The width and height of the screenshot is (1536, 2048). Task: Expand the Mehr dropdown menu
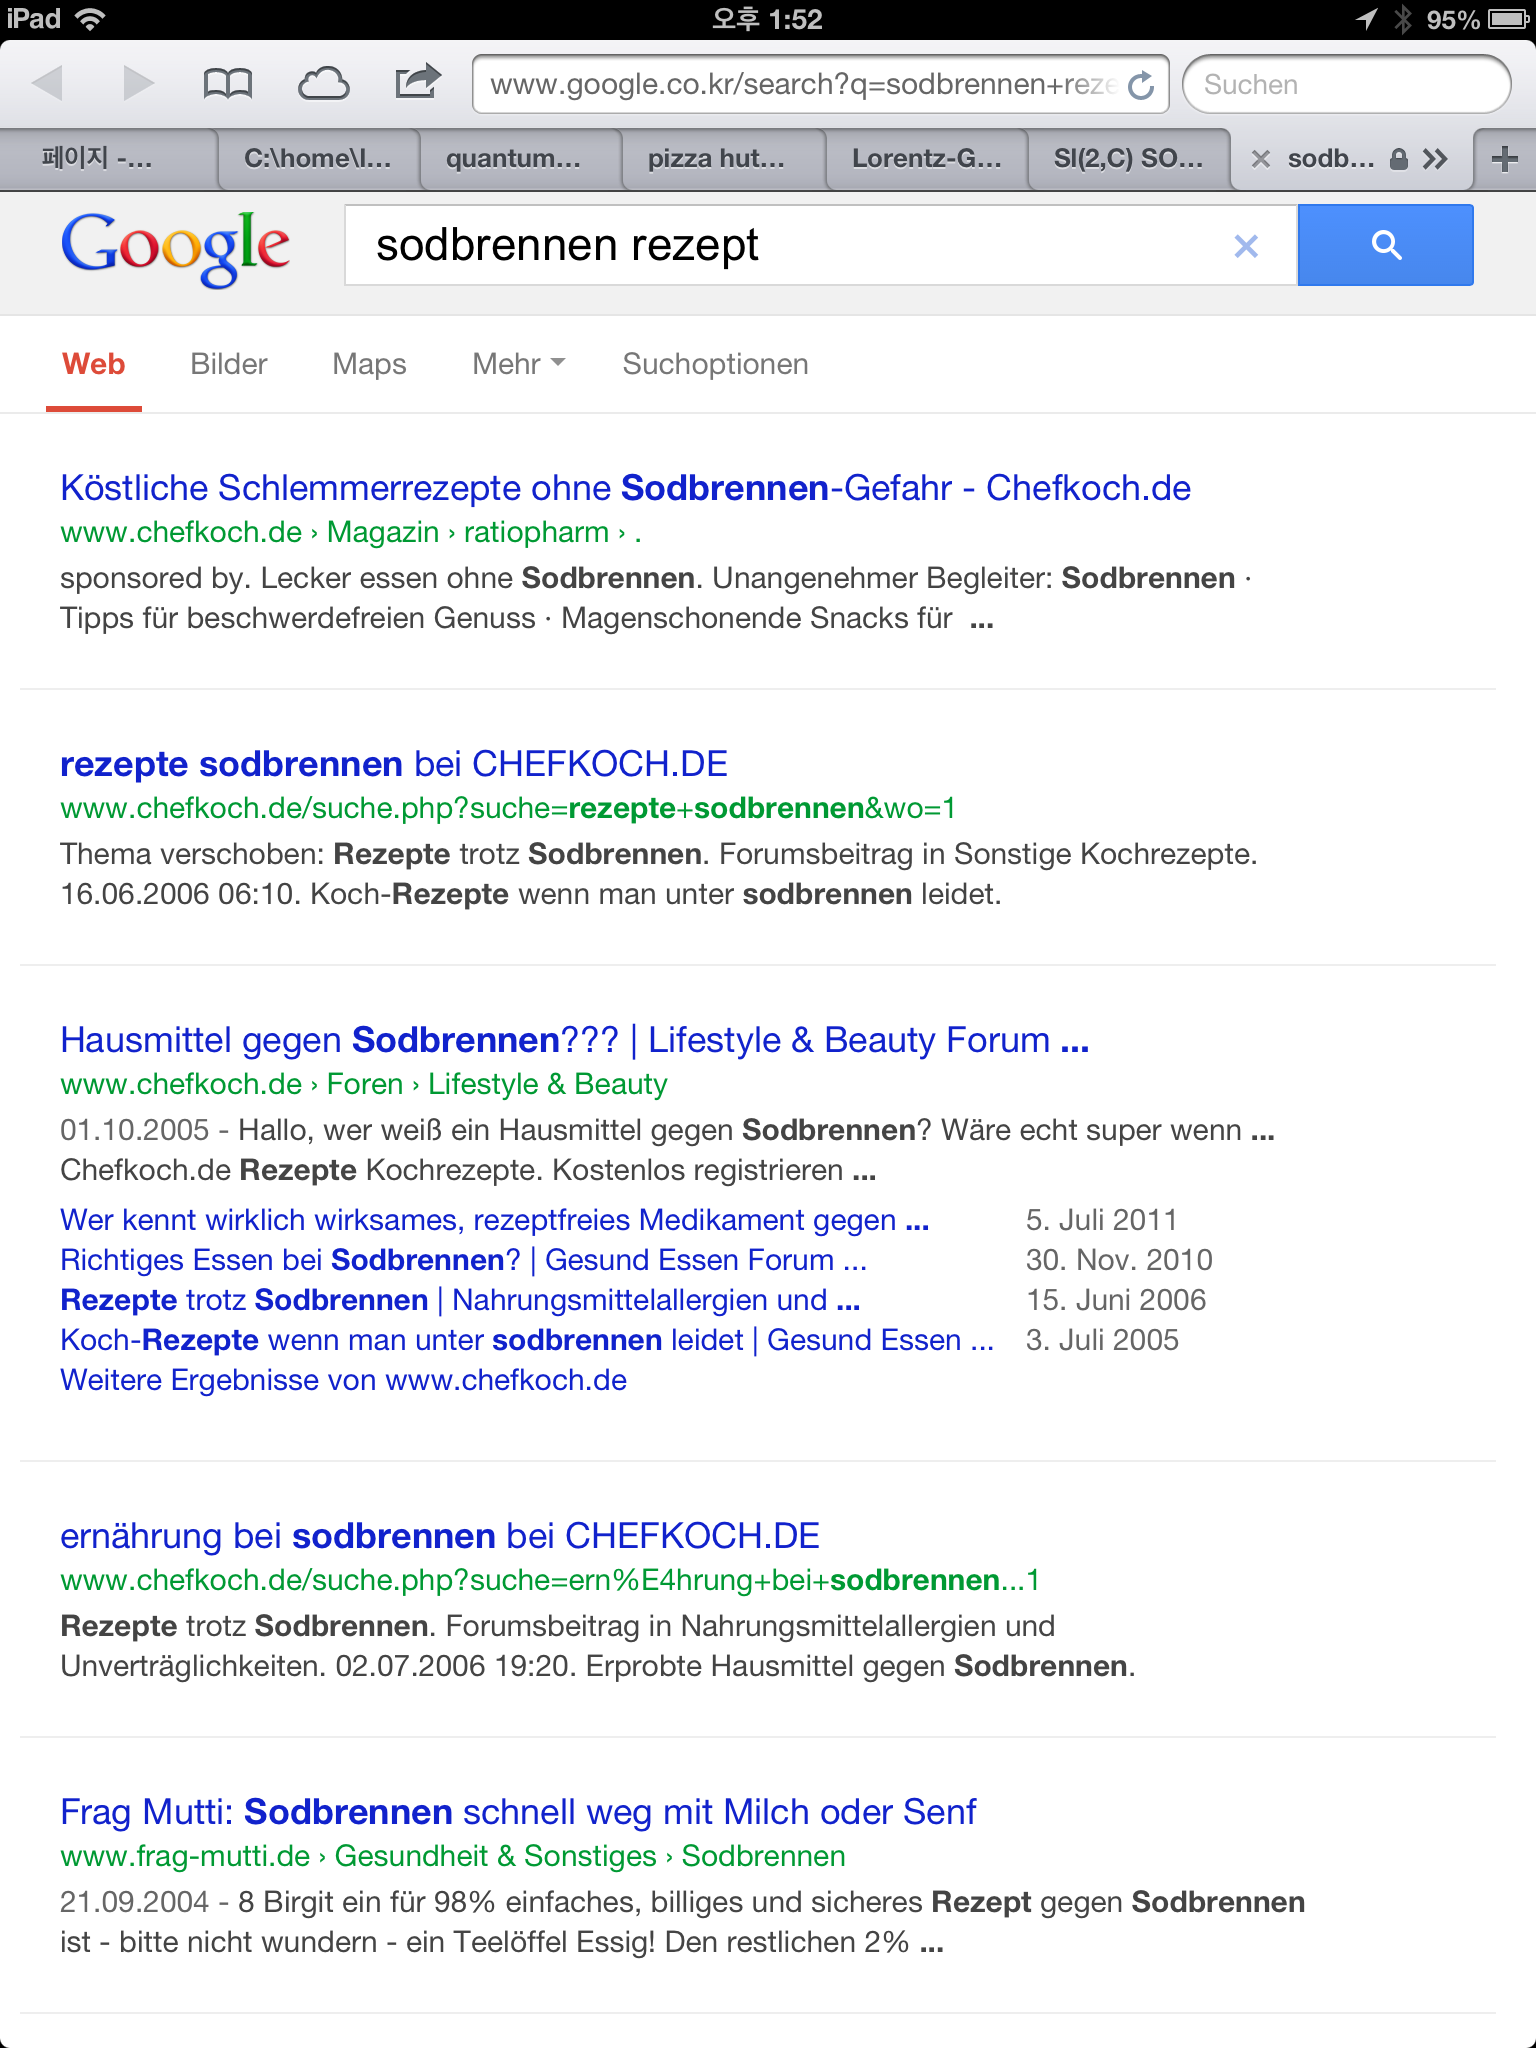point(518,364)
